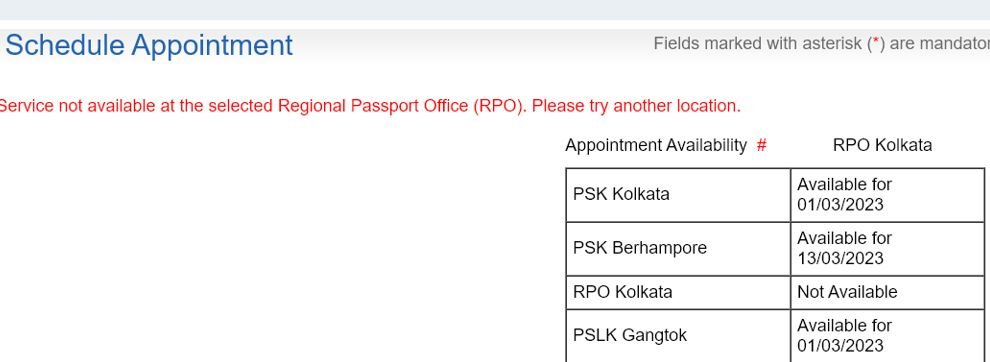Screen dimensions: 990x362
Task: Select the PSLK Gangtok table cell
Action: pos(677,335)
